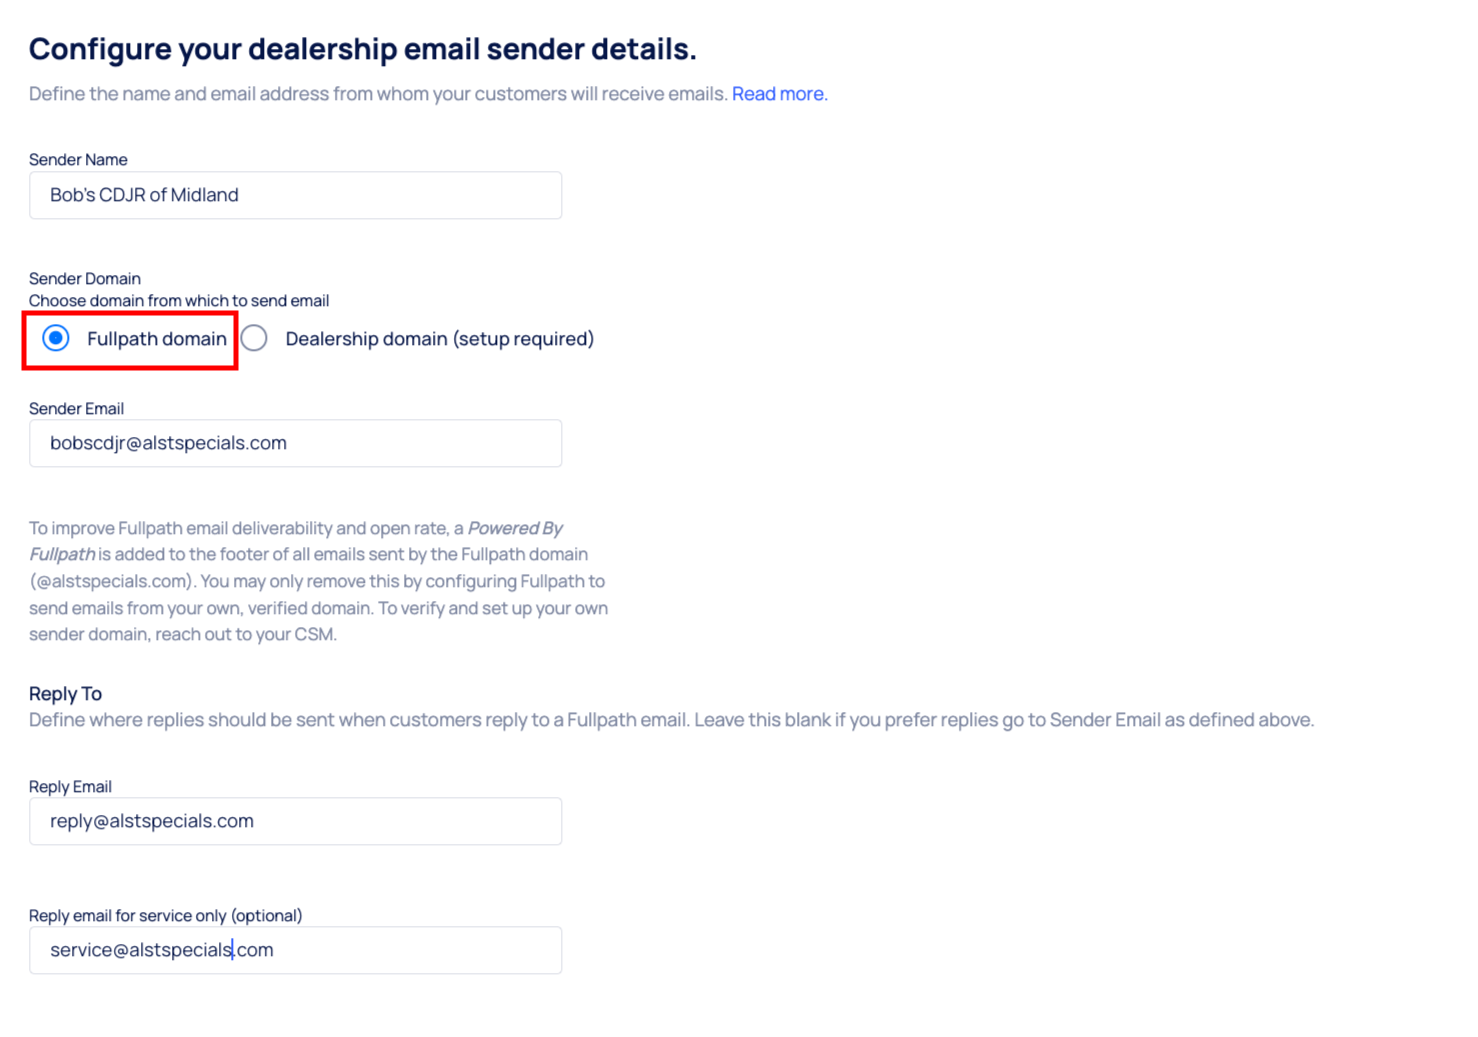Image resolution: width=1478 pixels, height=1037 pixels.
Task: Click the Sender Name input field
Action: click(295, 195)
